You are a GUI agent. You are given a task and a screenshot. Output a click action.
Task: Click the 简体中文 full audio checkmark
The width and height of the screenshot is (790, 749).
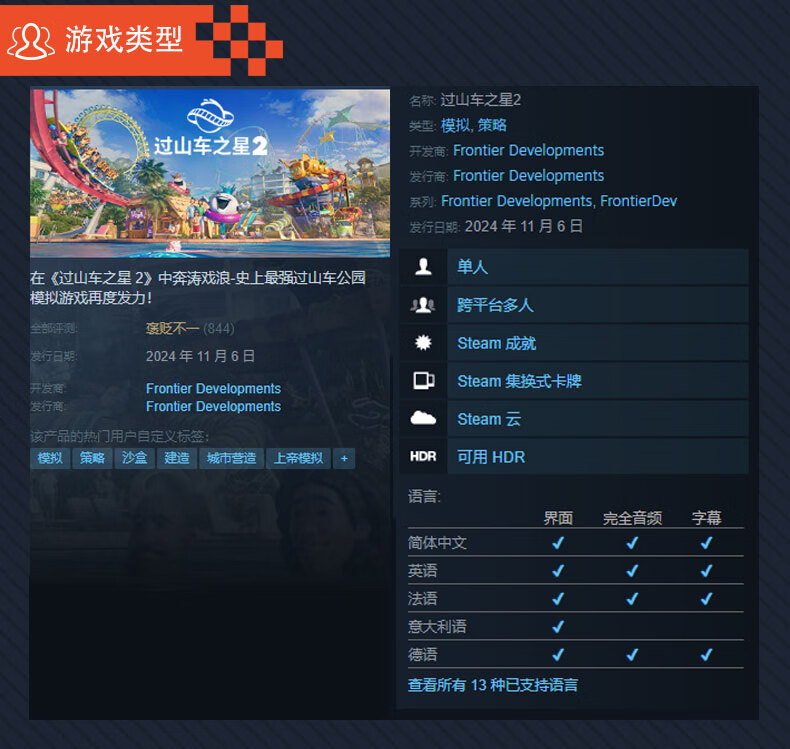pos(632,543)
